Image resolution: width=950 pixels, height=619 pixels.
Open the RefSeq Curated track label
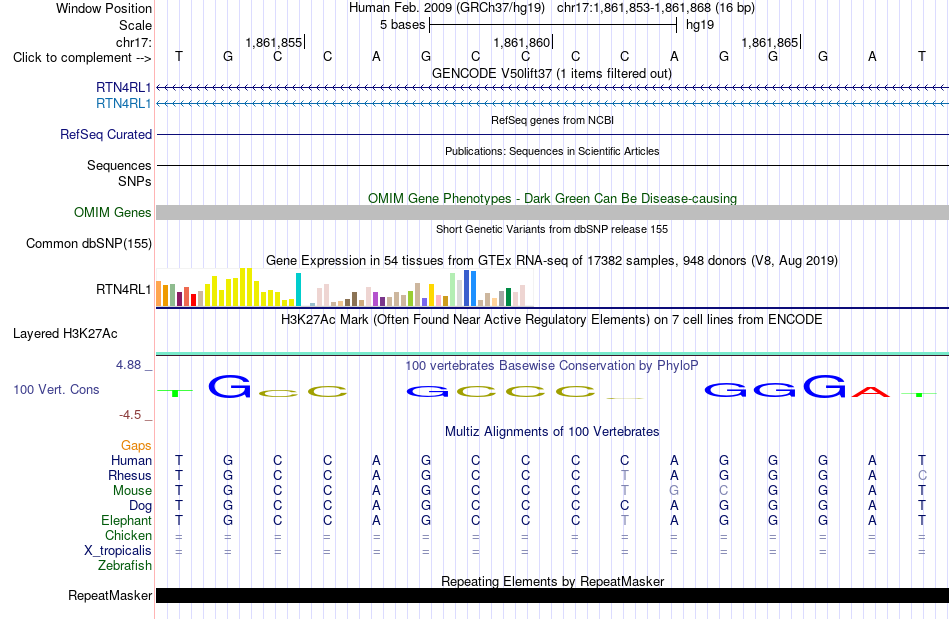tap(106, 134)
